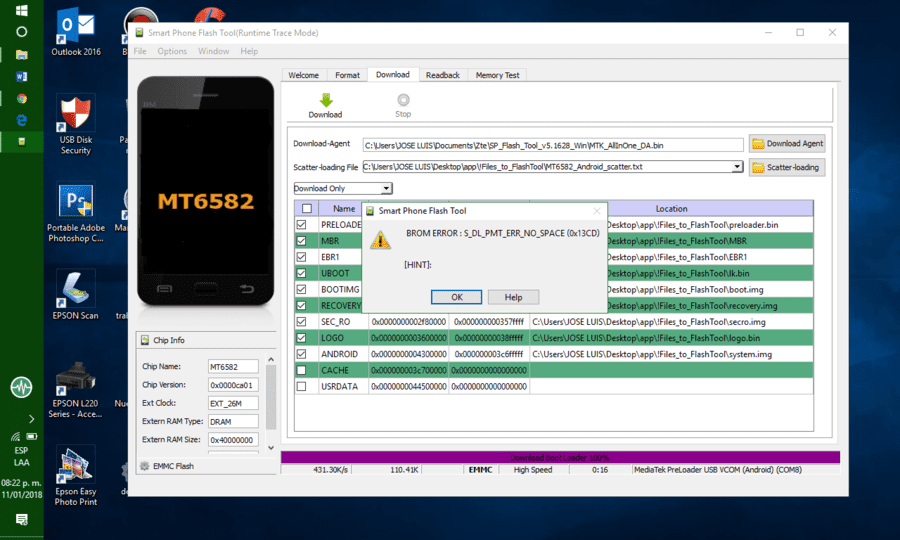This screenshot has width=900, height=540.
Task: Select the Download tab
Action: coord(393,75)
